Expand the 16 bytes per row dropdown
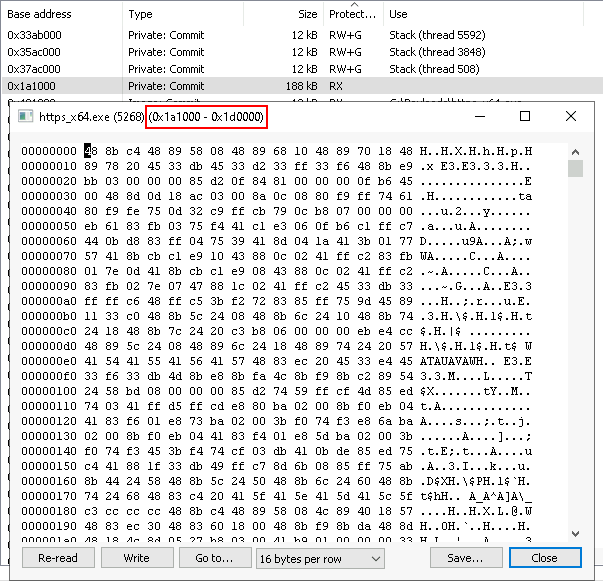Viewport: 603px width, 581px height. [320, 558]
